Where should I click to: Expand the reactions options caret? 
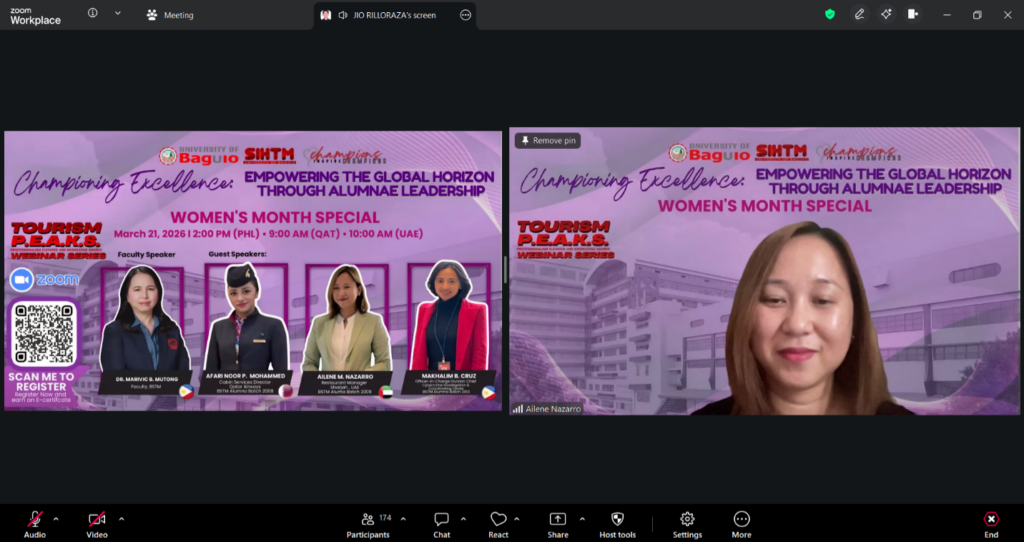pos(517,519)
